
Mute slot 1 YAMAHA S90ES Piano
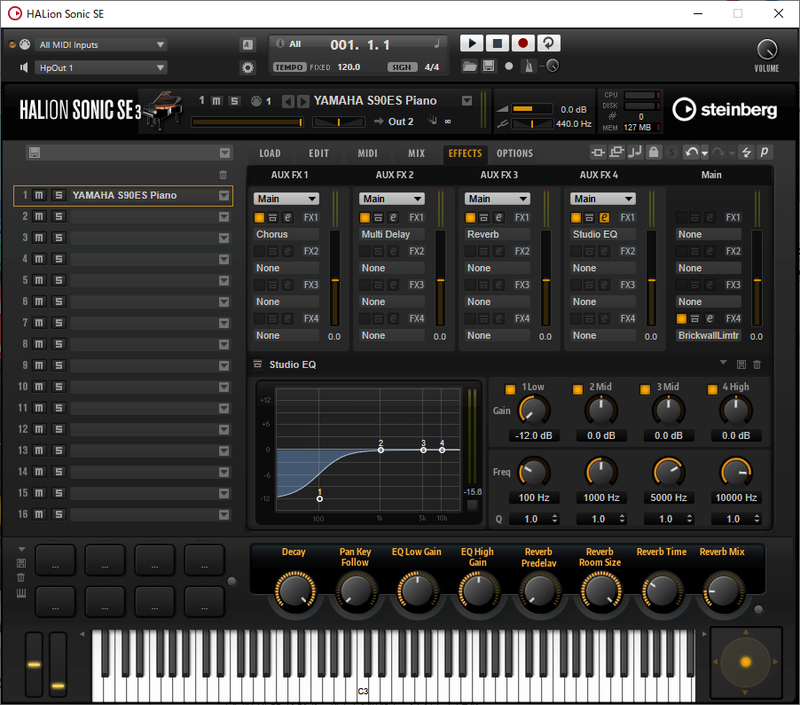coord(39,195)
